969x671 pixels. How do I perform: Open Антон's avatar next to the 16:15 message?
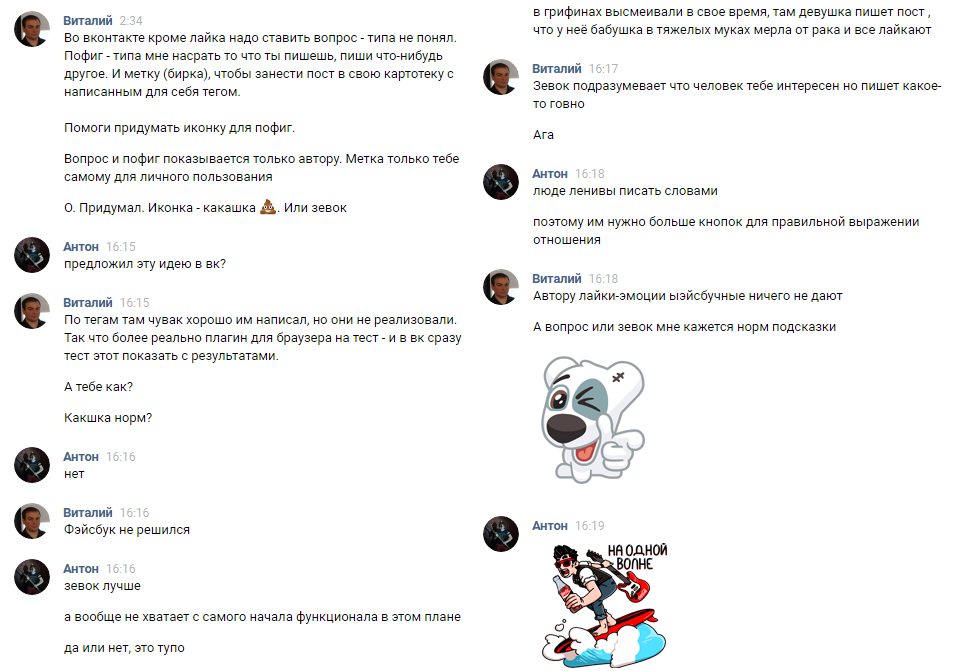click(32, 255)
